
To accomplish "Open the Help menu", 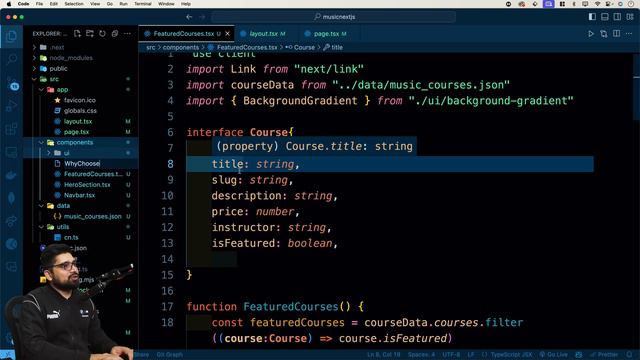I will pos(186,4).
